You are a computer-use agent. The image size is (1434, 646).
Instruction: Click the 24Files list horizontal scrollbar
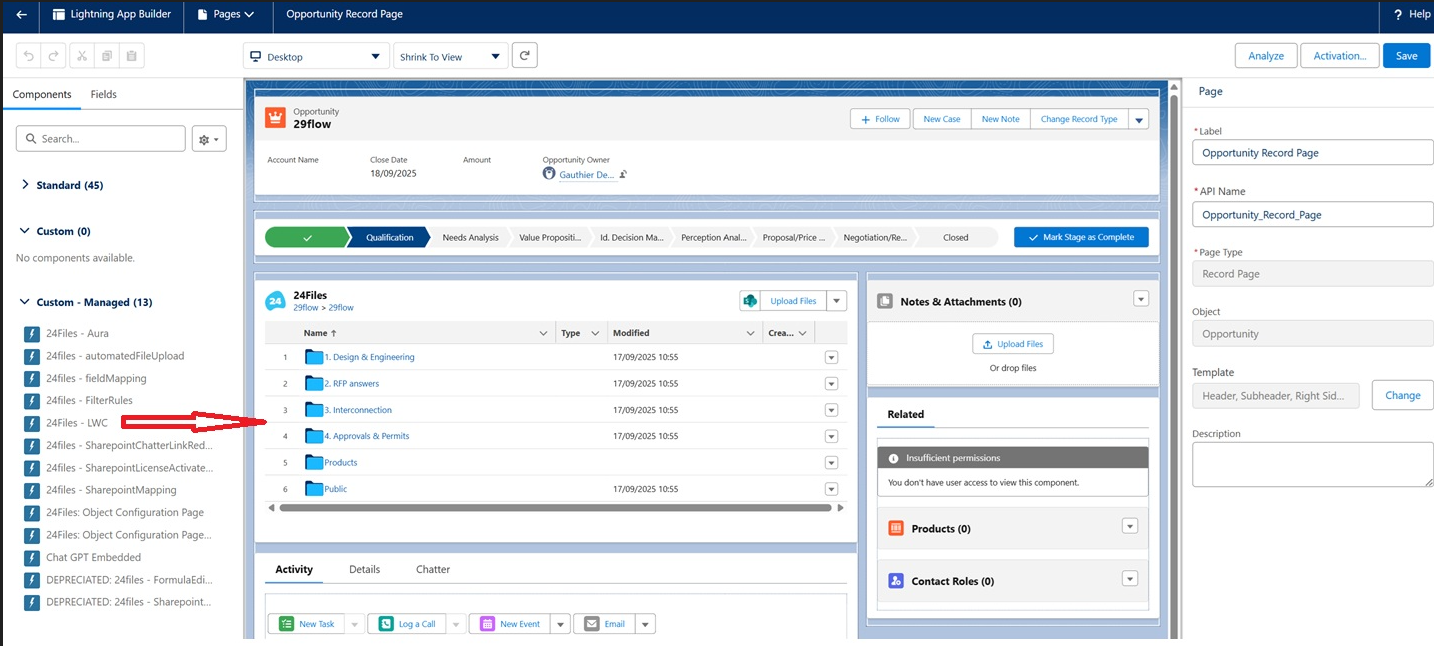[x=555, y=508]
